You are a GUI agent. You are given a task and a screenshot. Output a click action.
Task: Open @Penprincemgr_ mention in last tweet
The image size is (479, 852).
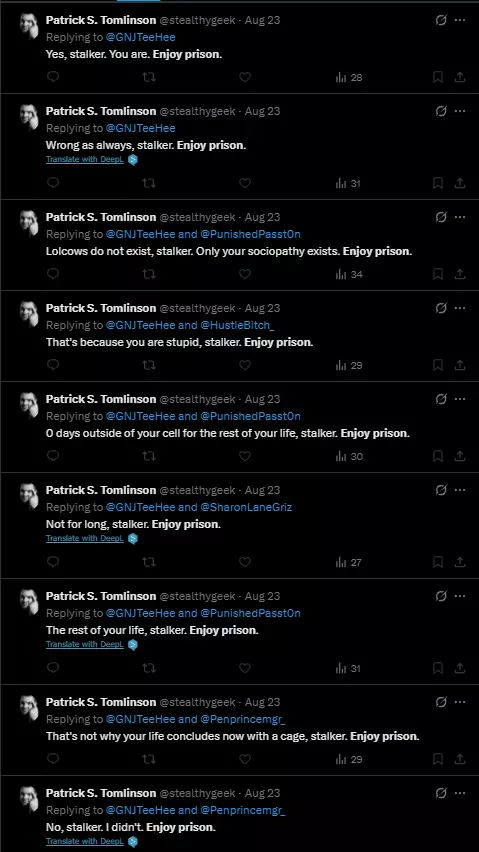coord(243,810)
